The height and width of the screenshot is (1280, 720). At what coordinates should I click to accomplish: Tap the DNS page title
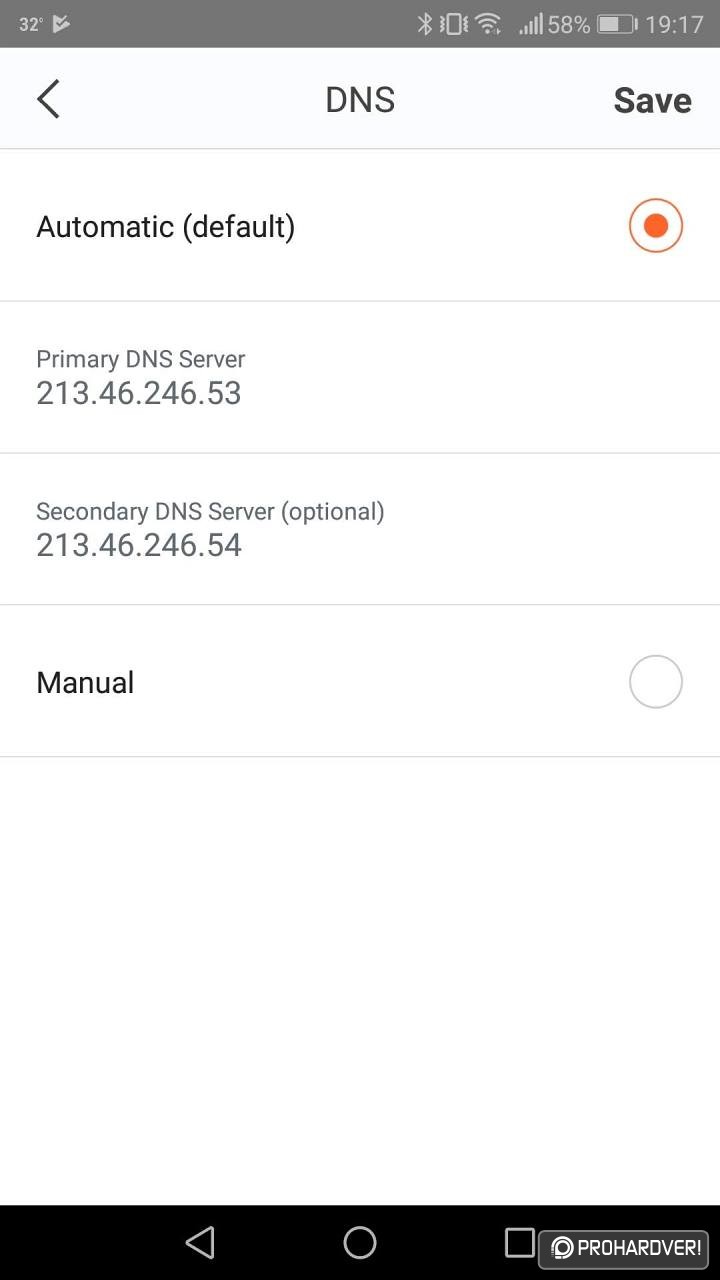(x=360, y=100)
